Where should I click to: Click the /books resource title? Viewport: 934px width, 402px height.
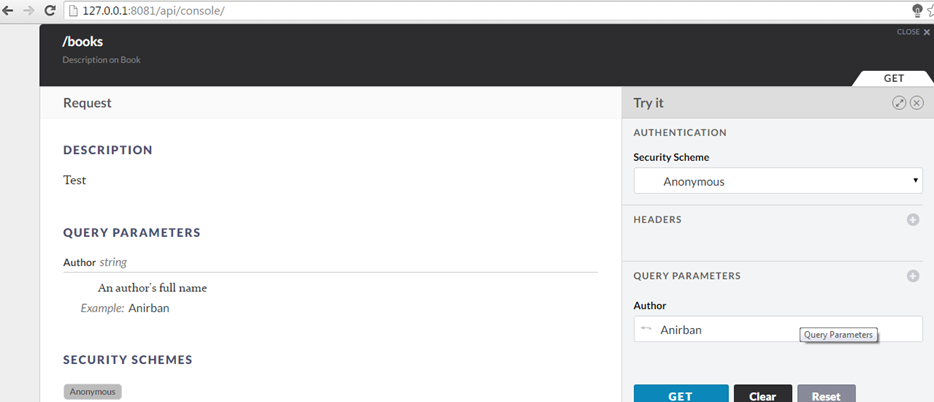[83, 42]
